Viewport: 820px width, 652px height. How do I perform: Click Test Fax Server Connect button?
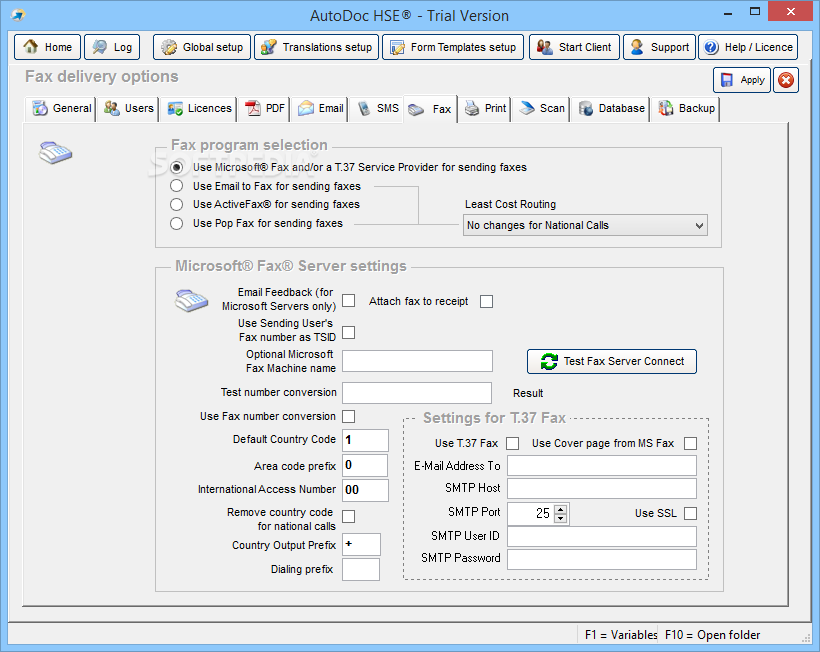pyautogui.click(x=612, y=361)
